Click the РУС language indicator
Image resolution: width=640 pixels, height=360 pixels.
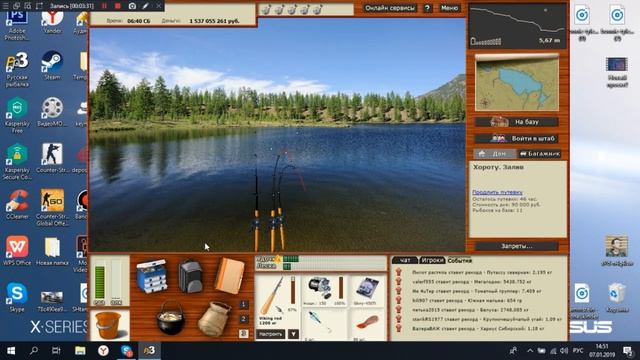[578, 351]
